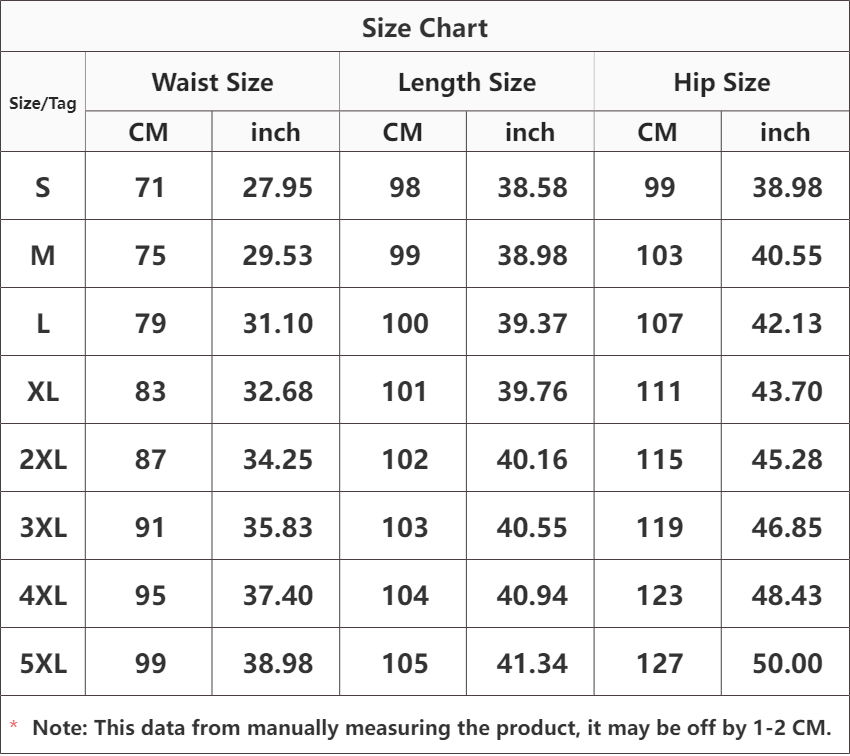Click the hip value 45.28 inch
The height and width of the screenshot is (756, 850).
[787, 459]
